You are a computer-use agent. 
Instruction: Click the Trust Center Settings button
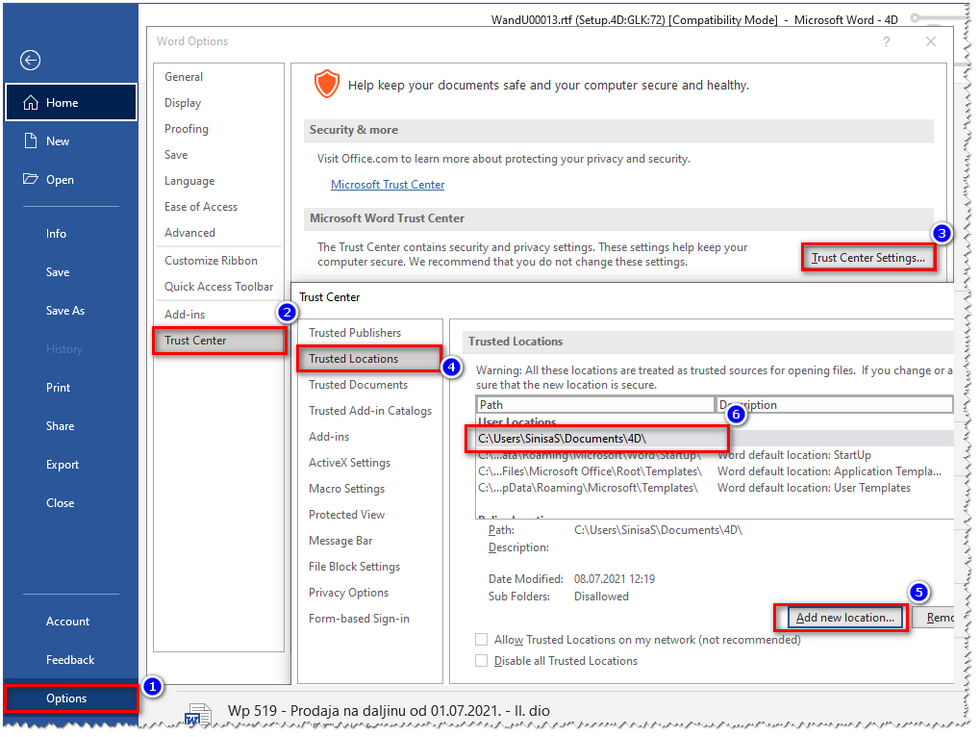coord(868,258)
